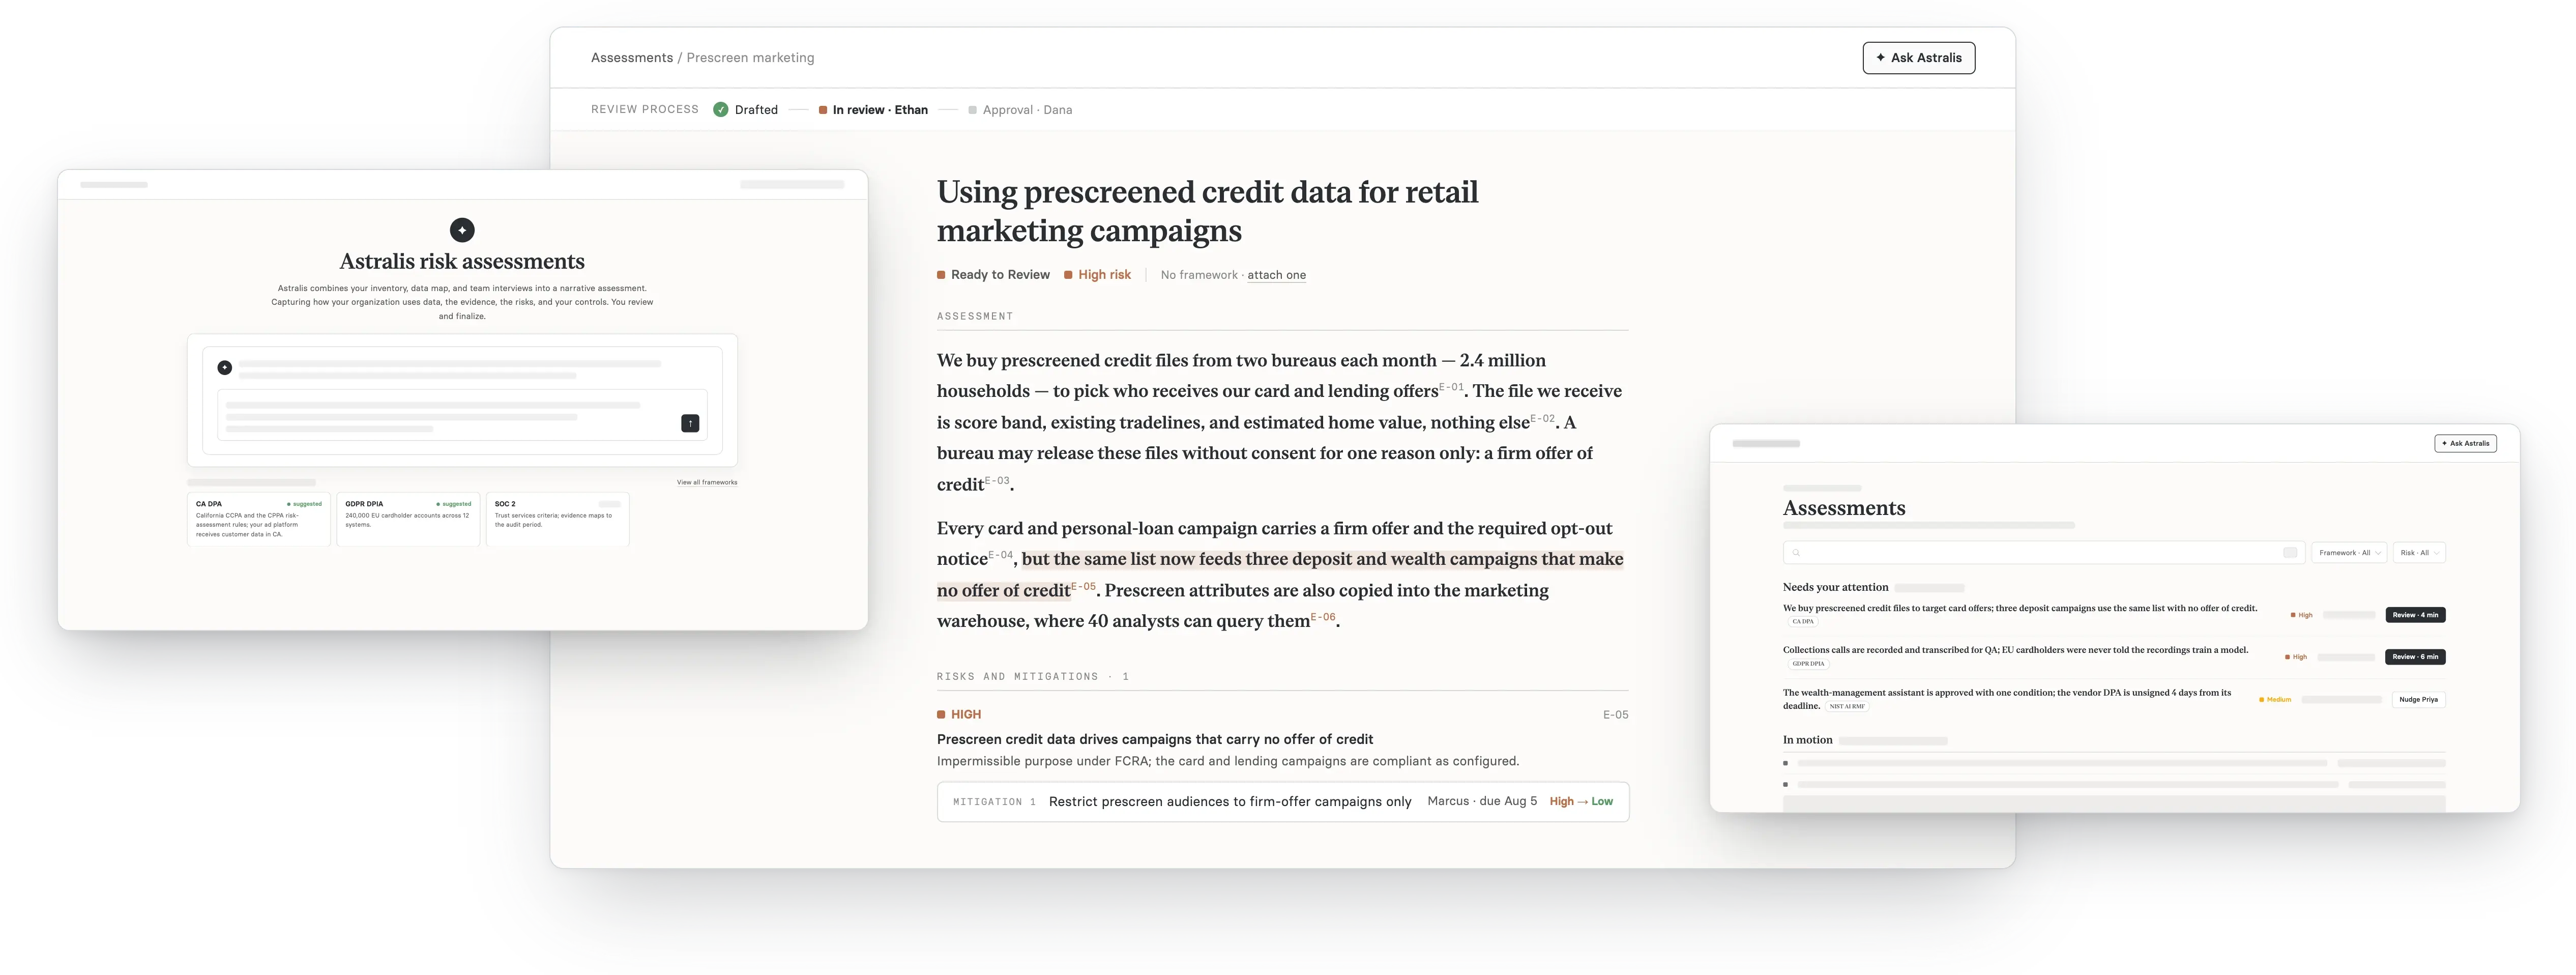Open evidence footnote E-01
Viewport: 2576px width, 975px height.
(x=1451, y=387)
